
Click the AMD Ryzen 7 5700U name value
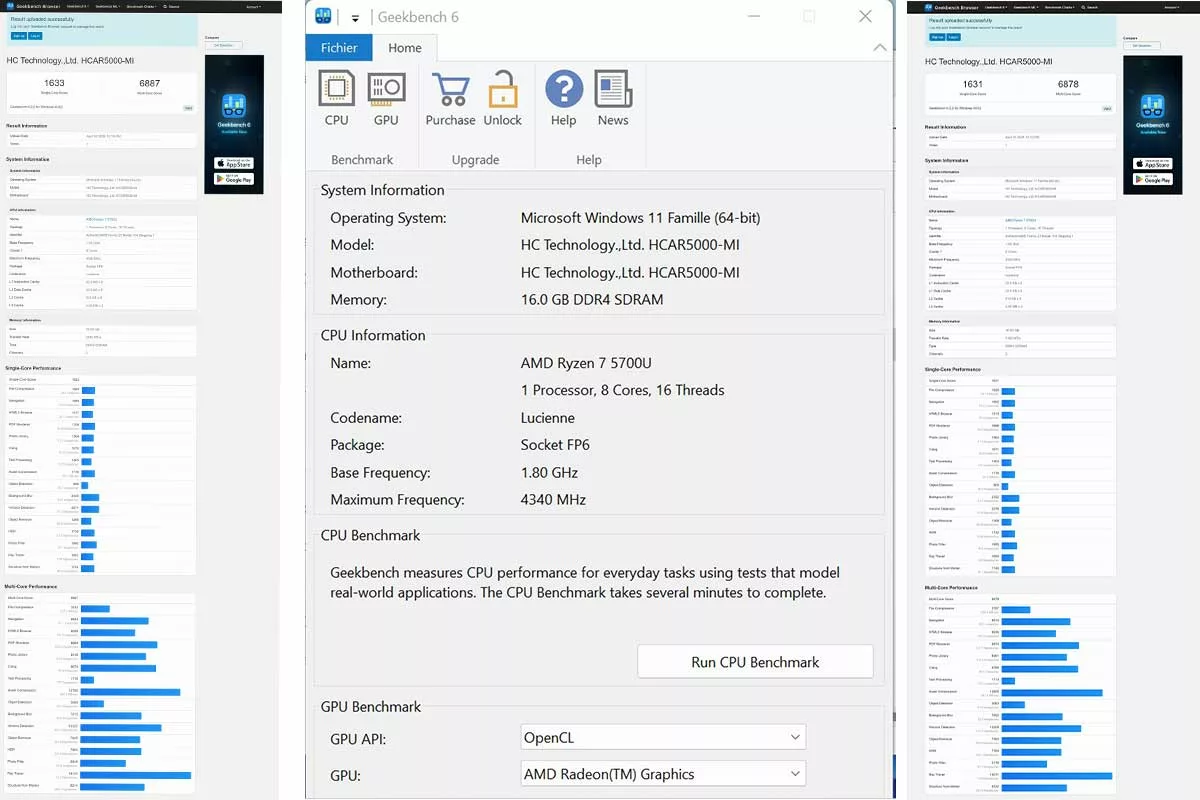[x=586, y=363]
